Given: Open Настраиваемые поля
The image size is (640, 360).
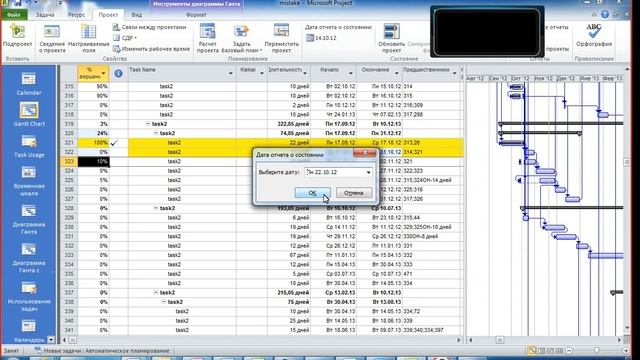Looking at the screenshot, I should pyautogui.click(x=89, y=38).
